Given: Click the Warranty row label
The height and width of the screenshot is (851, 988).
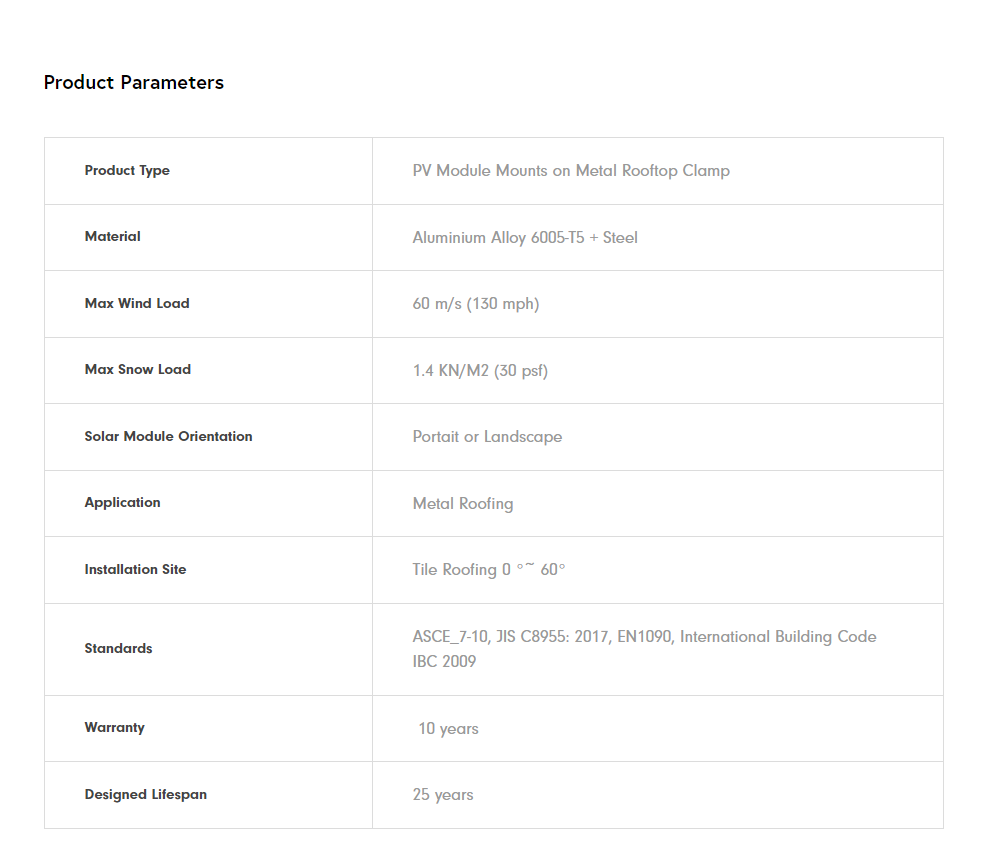Looking at the screenshot, I should pos(115,728).
